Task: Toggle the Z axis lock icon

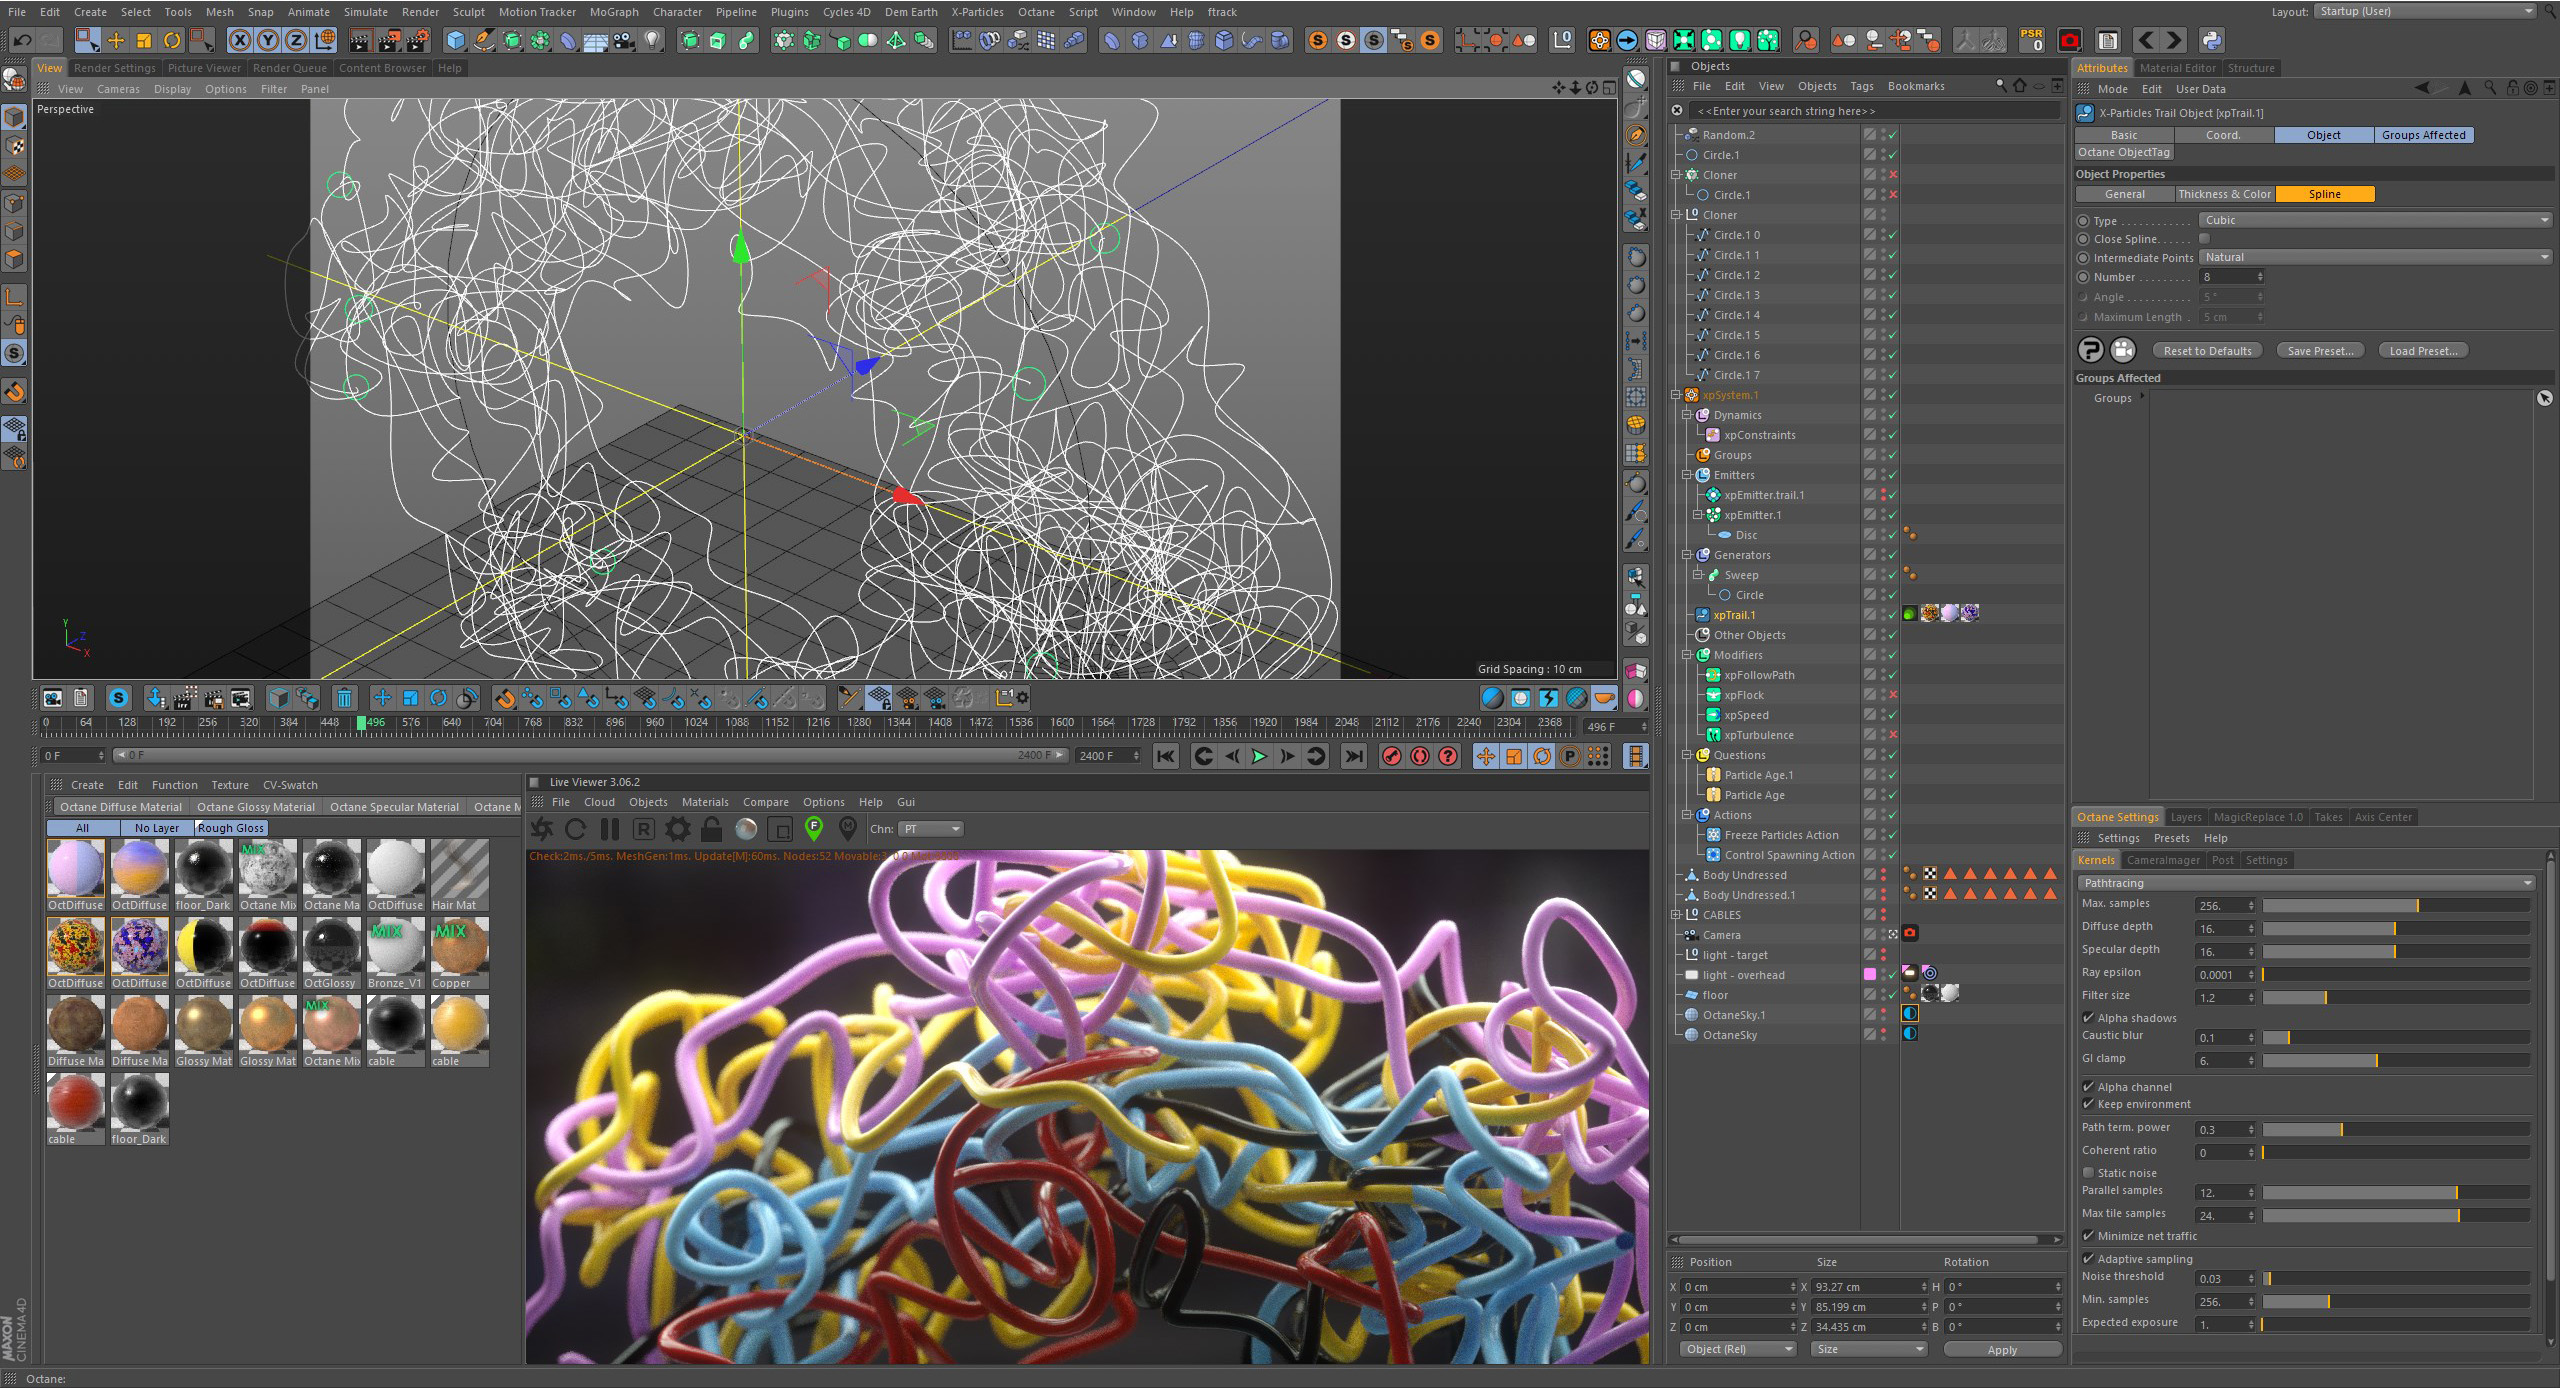Action: click(296, 41)
